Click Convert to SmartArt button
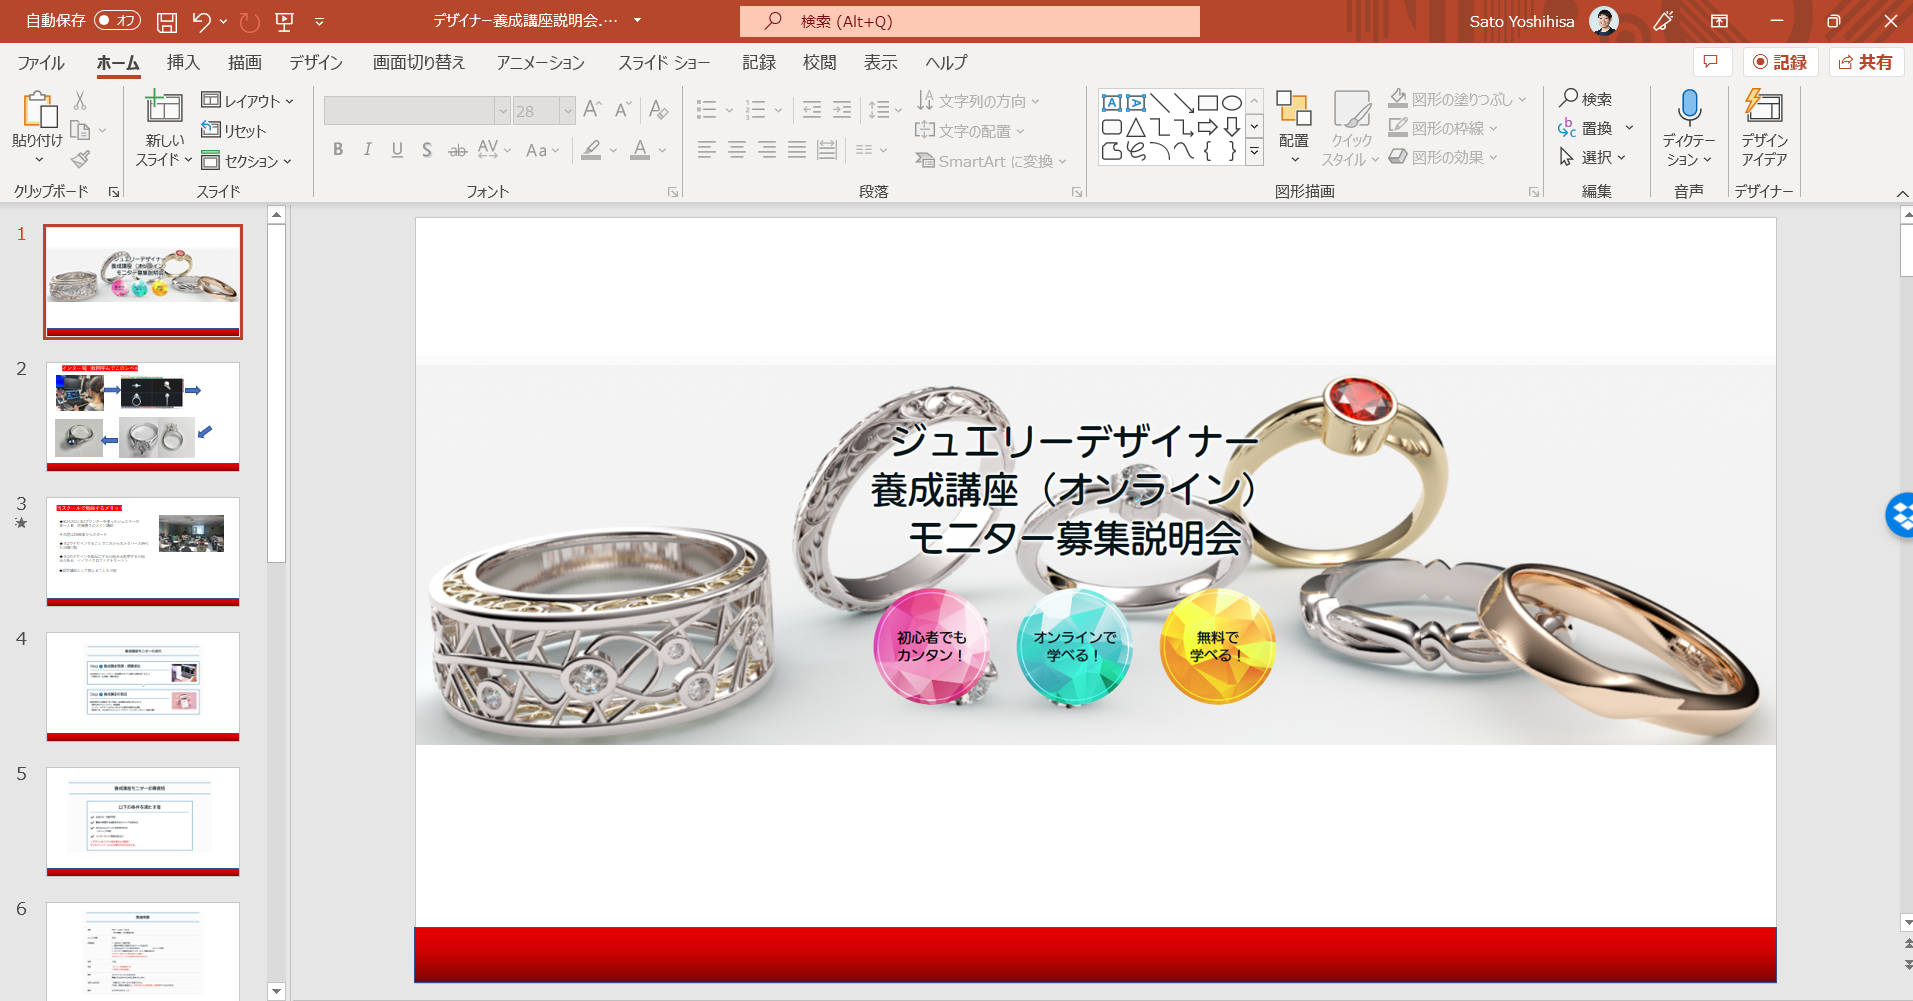This screenshot has height=1001, width=1913. point(992,161)
